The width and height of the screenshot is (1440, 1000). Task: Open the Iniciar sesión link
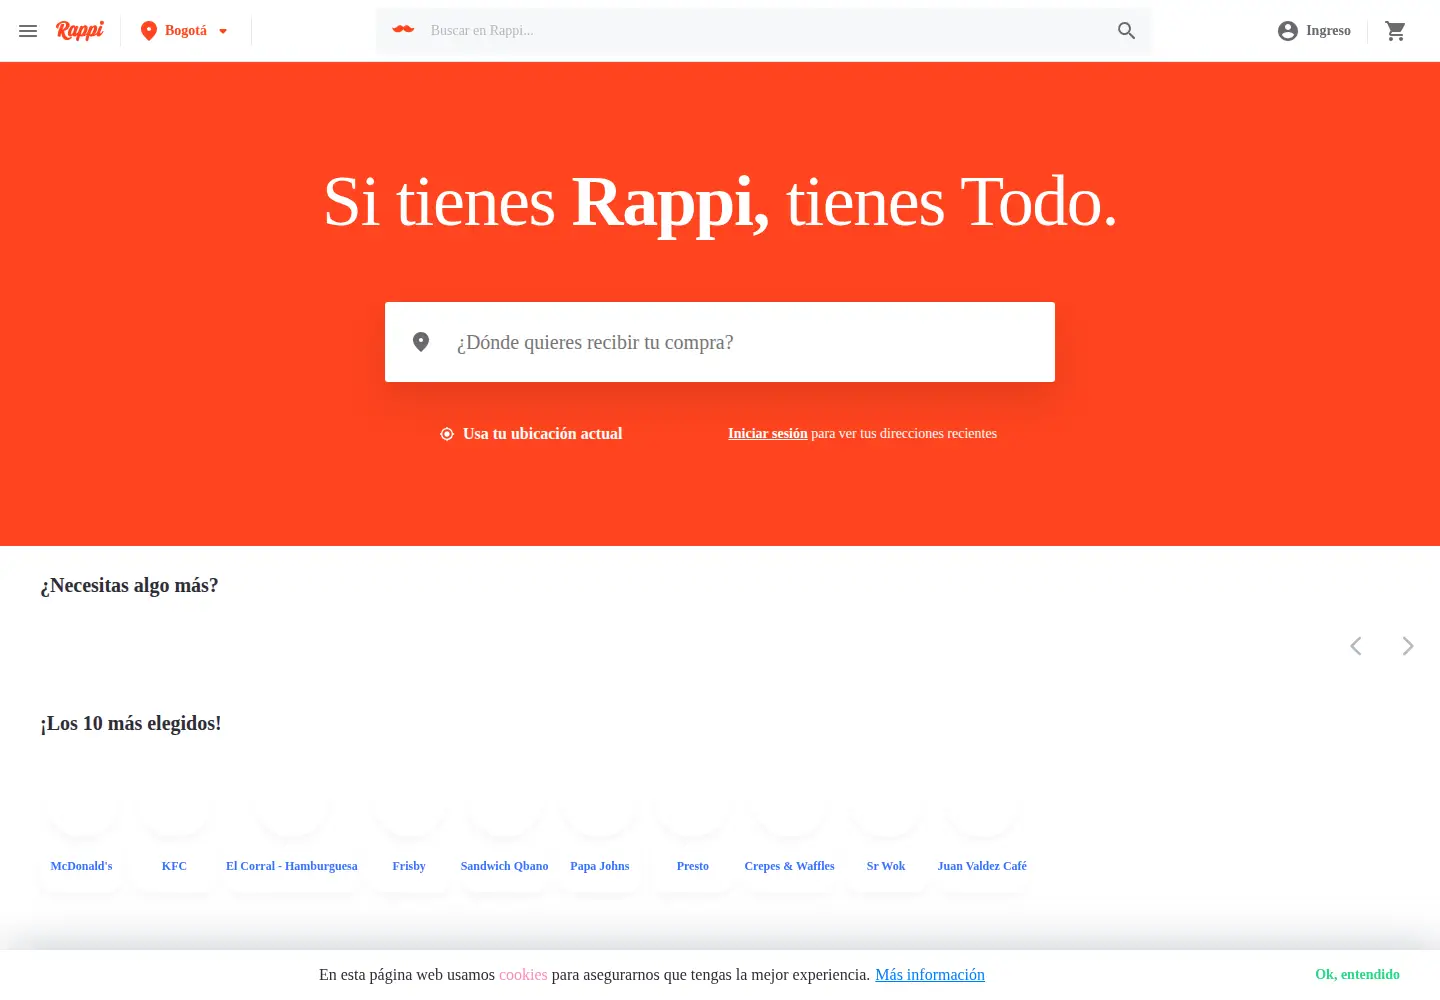point(767,434)
